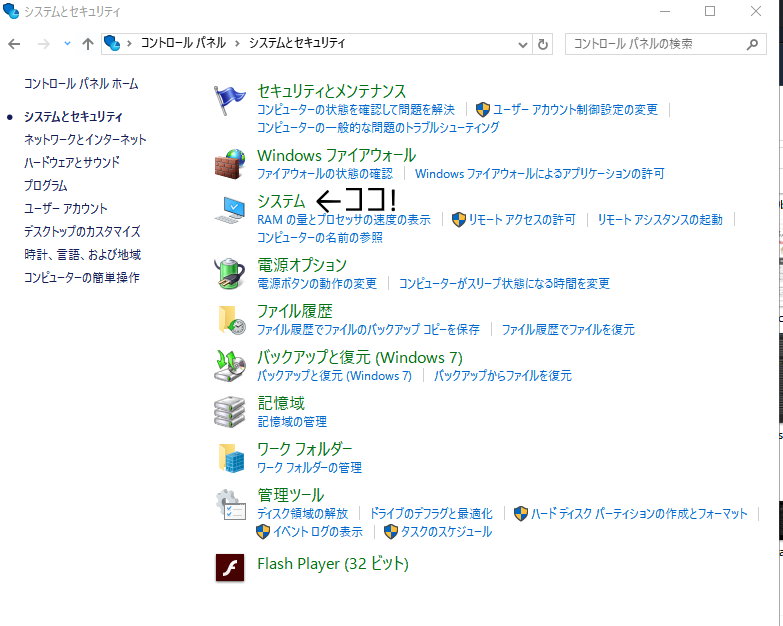Open Windows ファイアウォール heading

[x=337, y=155]
